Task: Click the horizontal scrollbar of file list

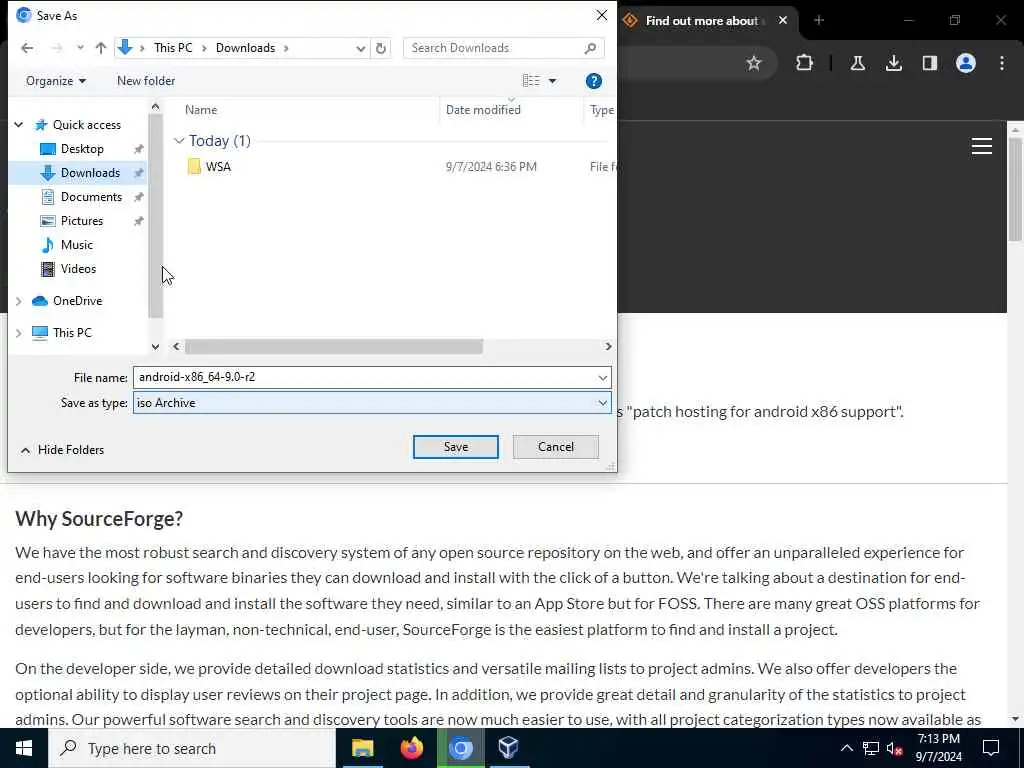Action: pos(334,346)
